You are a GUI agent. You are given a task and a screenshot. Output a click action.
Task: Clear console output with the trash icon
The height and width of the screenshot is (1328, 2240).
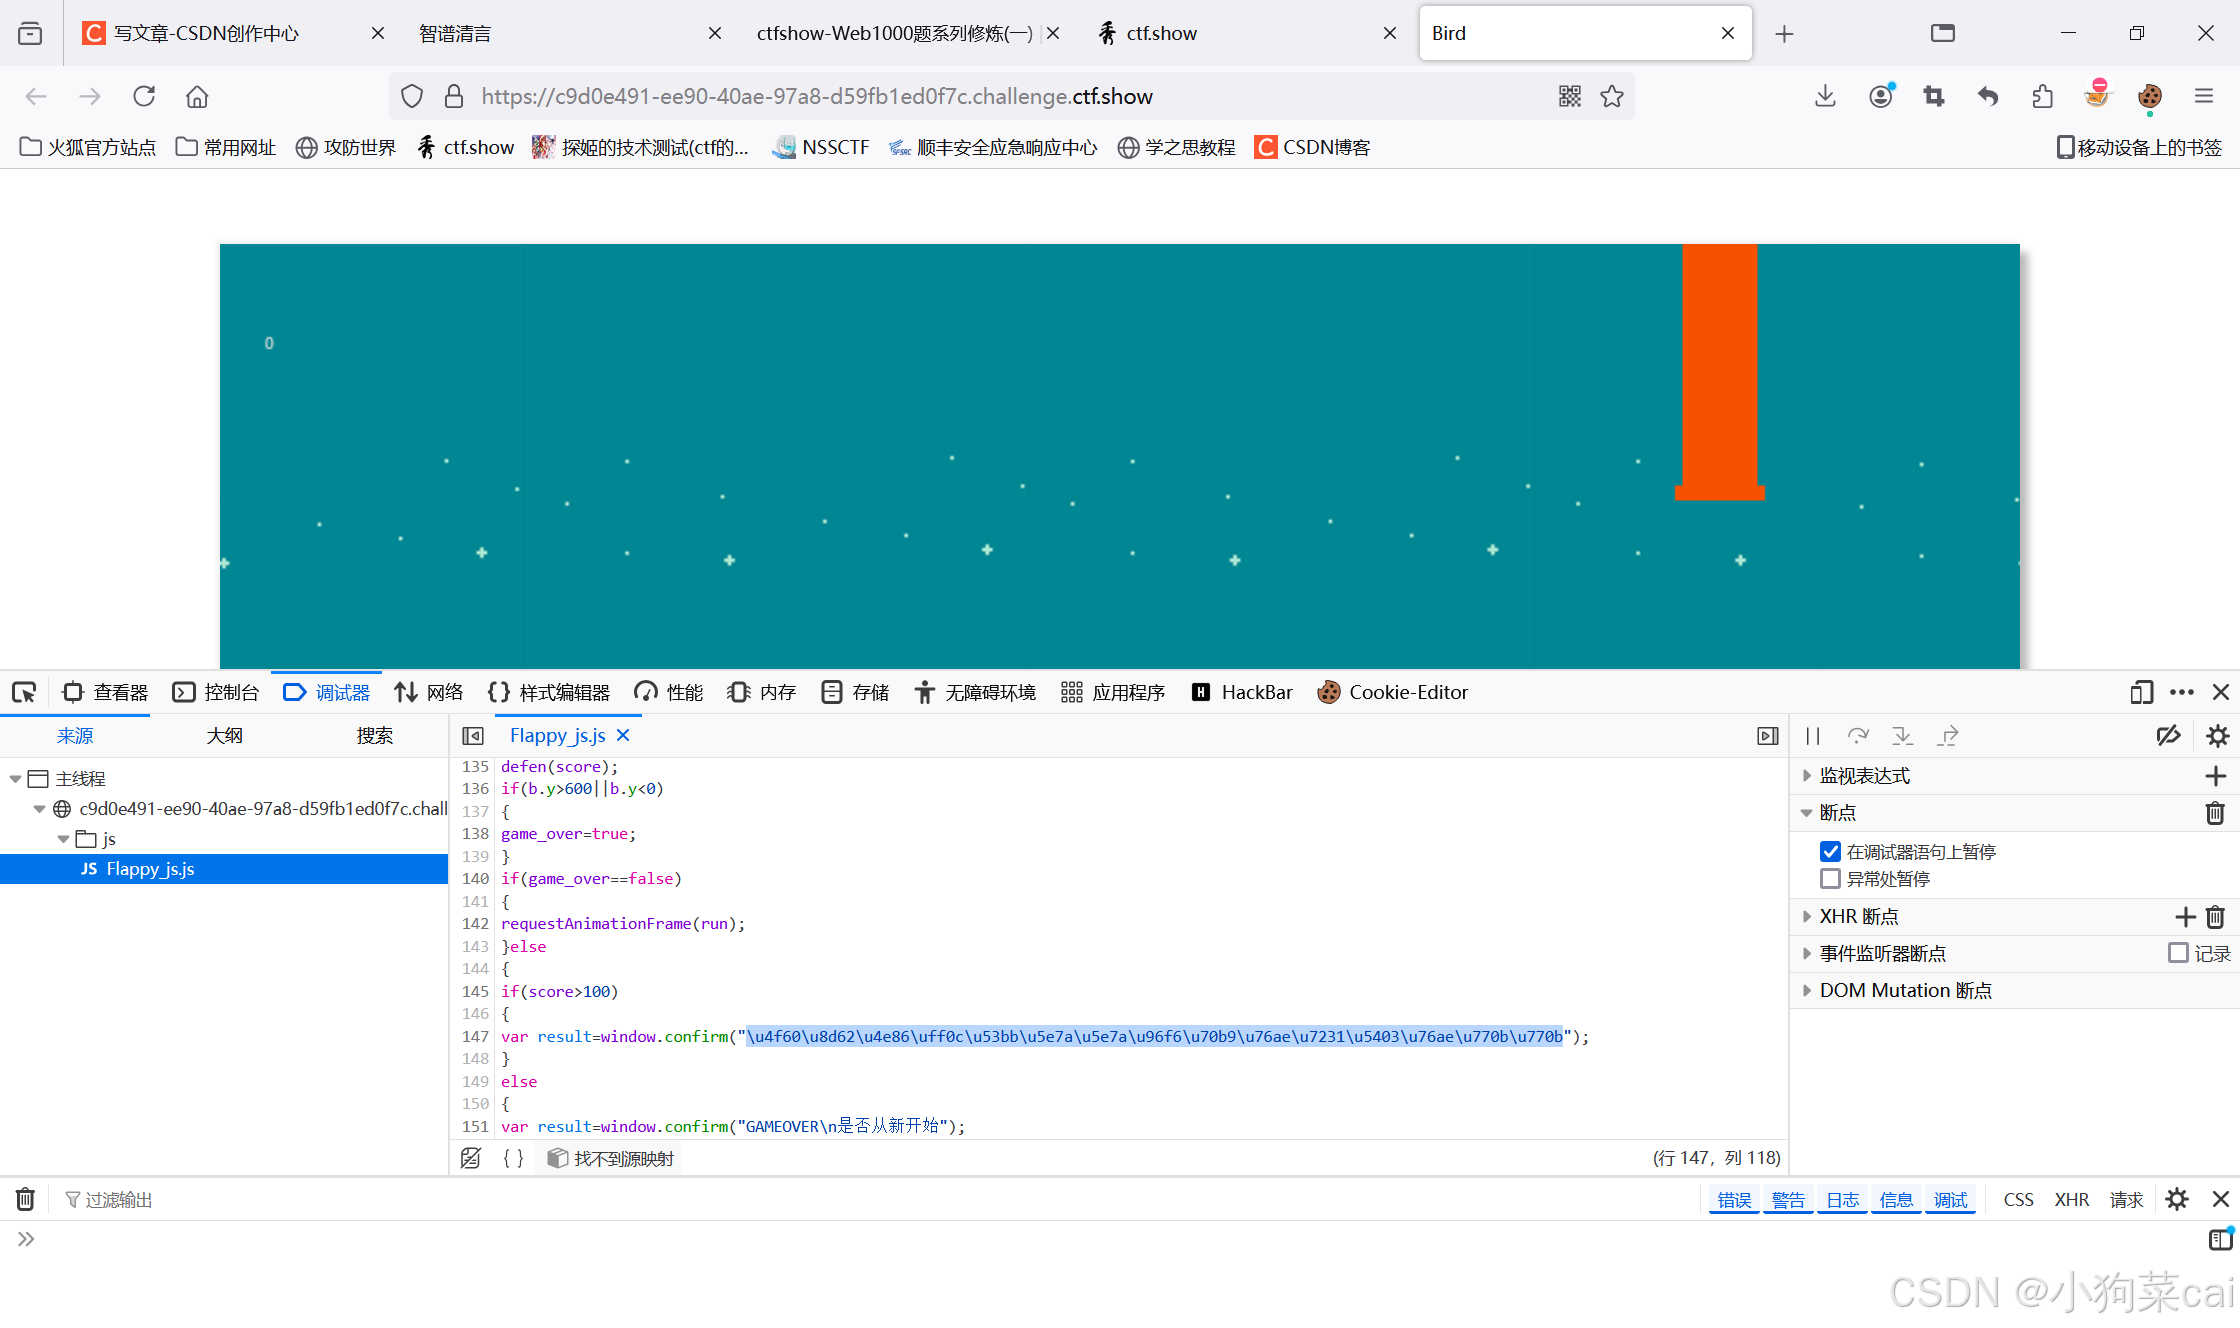(26, 1199)
